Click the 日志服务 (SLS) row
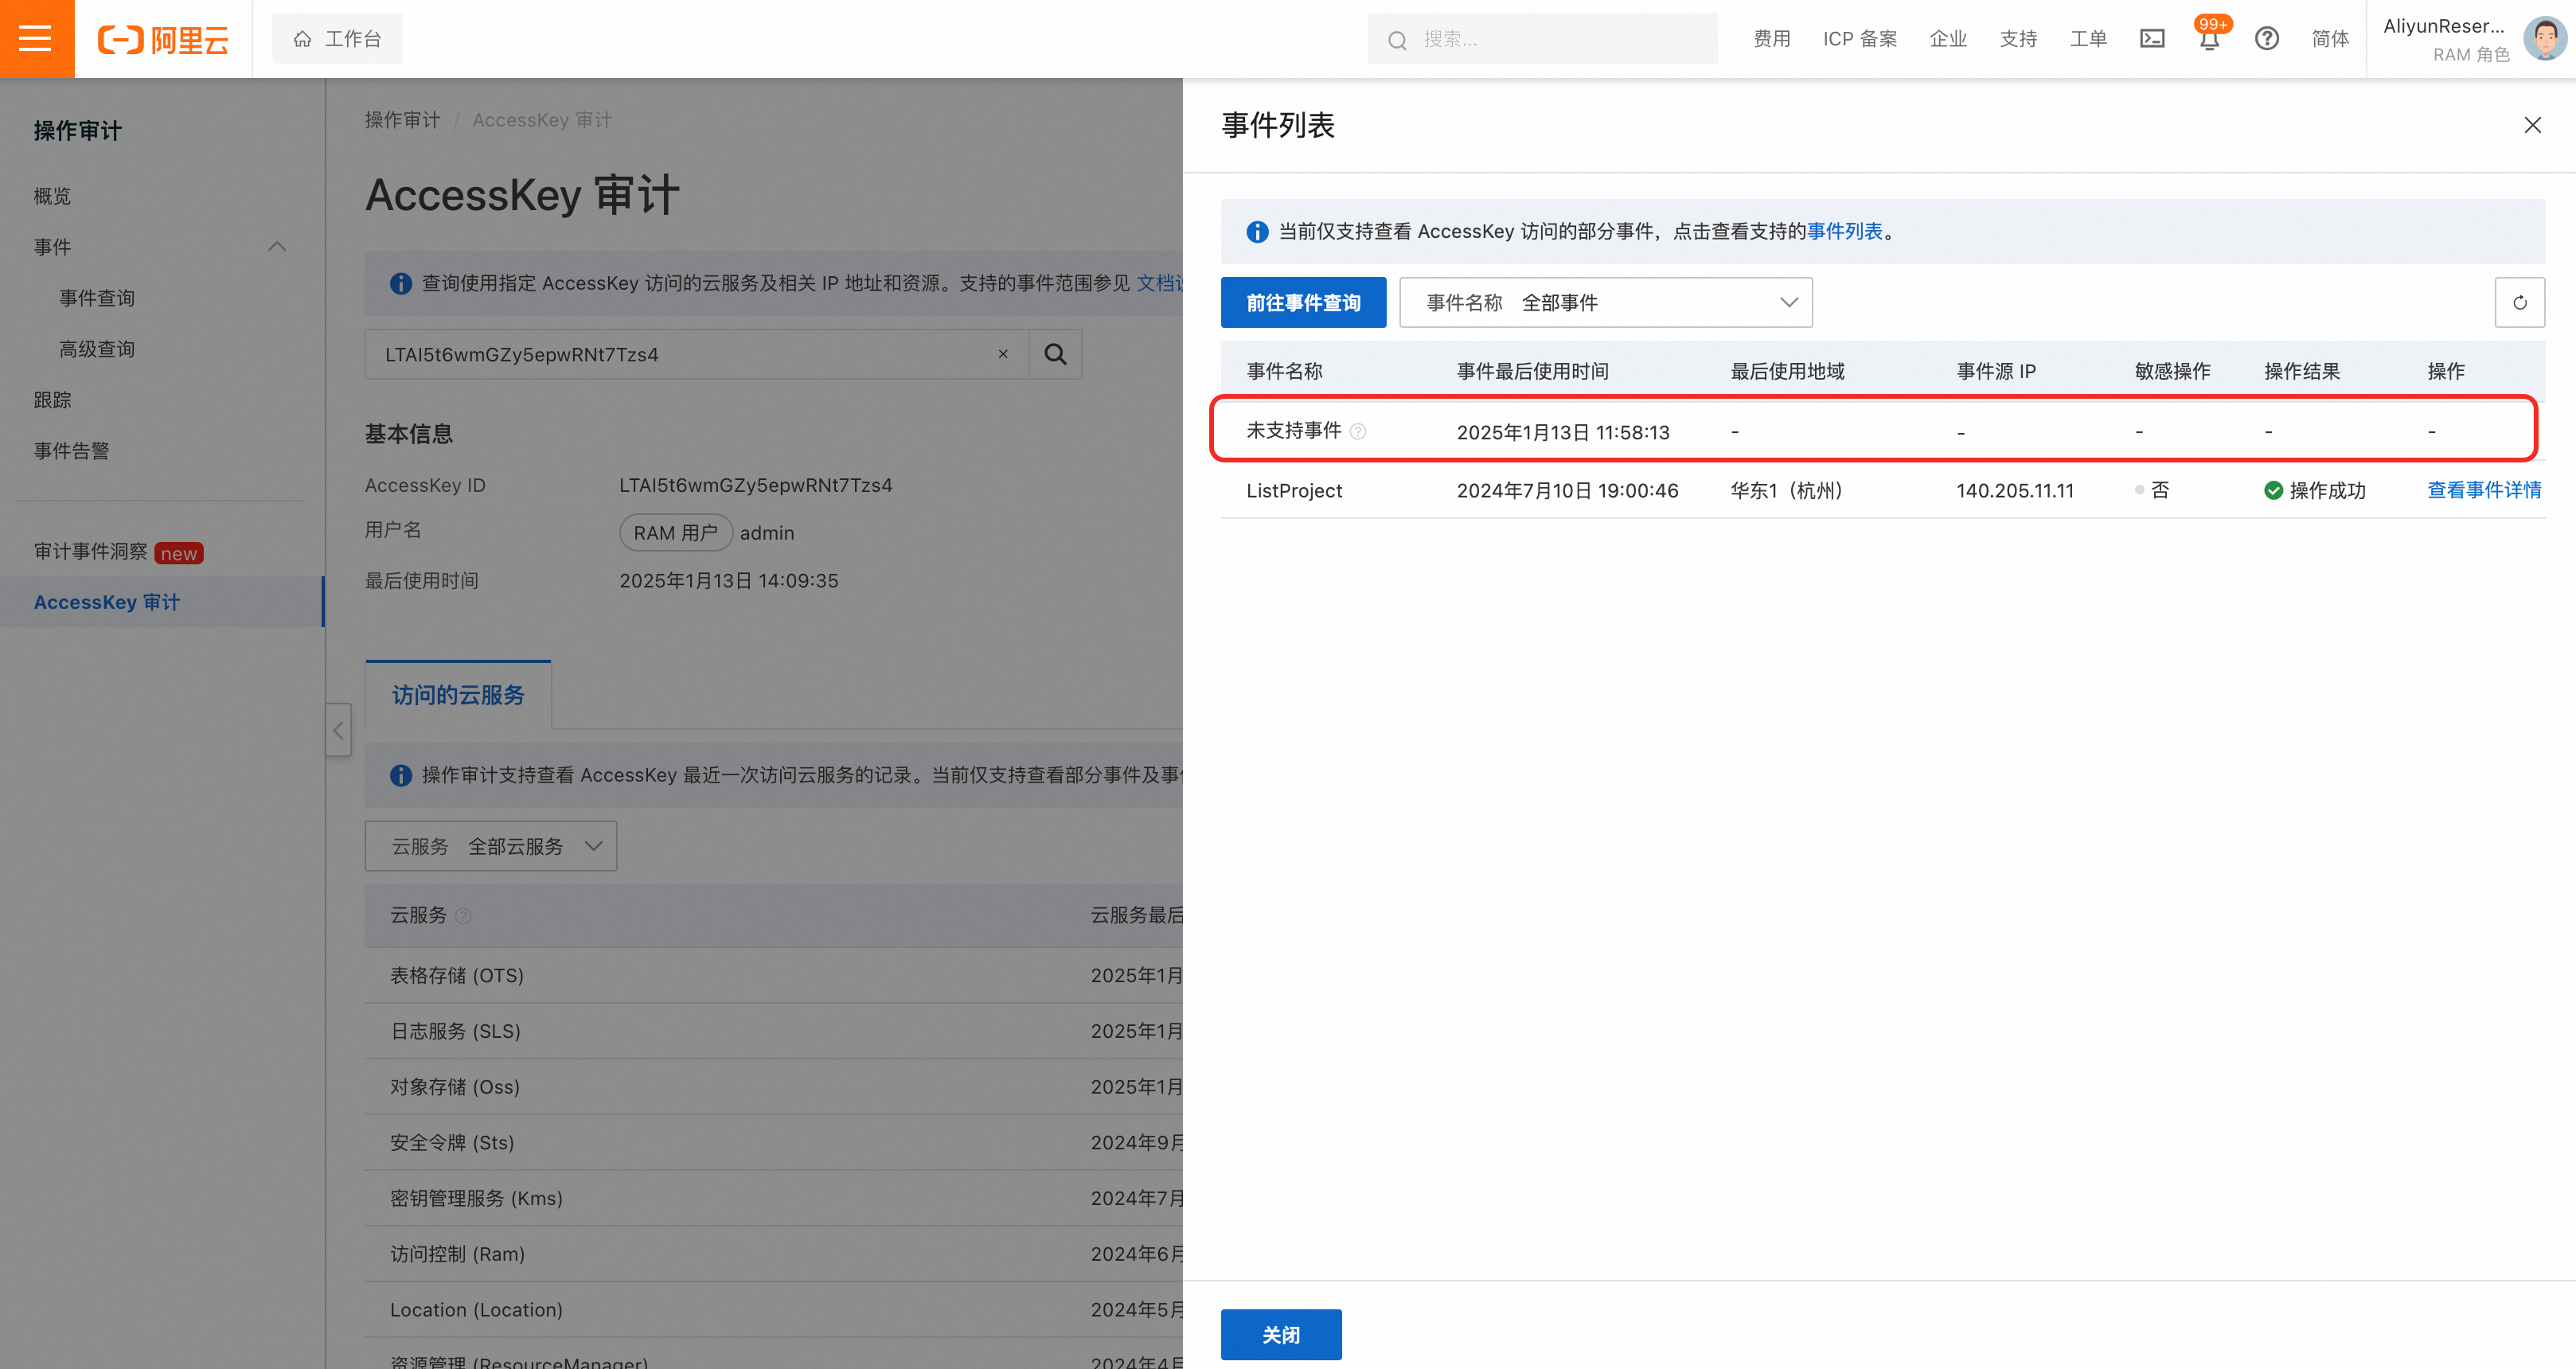Viewport: 2576px width, 1369px height. pyautogui.click(x=774, y=1032)
